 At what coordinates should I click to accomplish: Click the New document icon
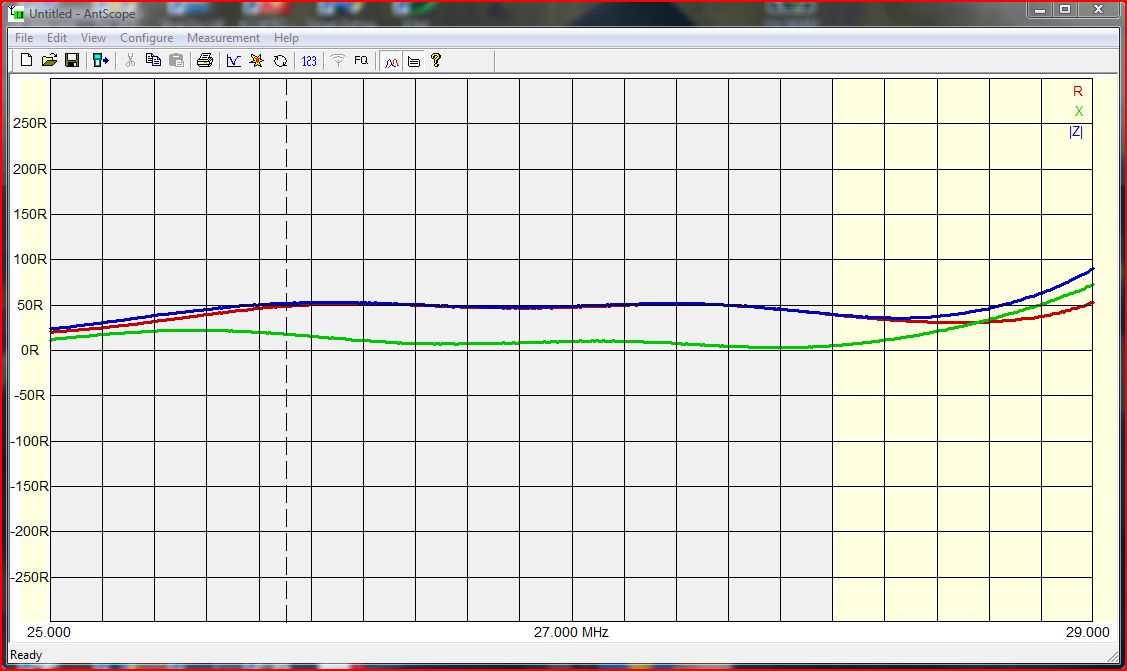pyautogui.click(x=26, y=61)
